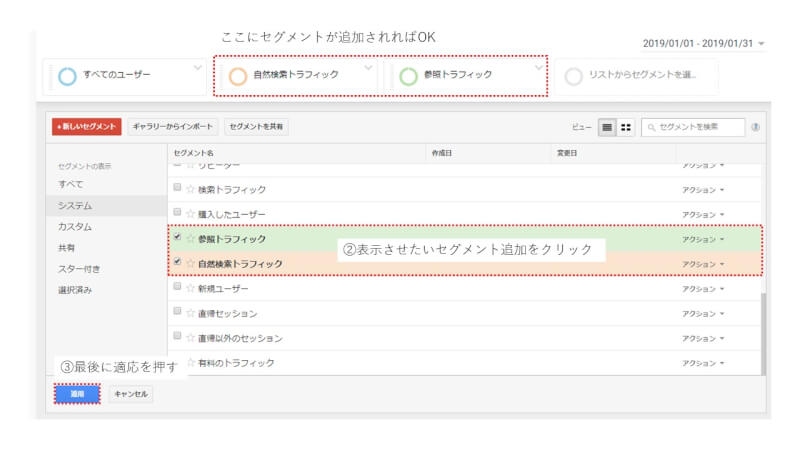Open アクション menu for 新規ユーザー

click(x=703, y=289)
